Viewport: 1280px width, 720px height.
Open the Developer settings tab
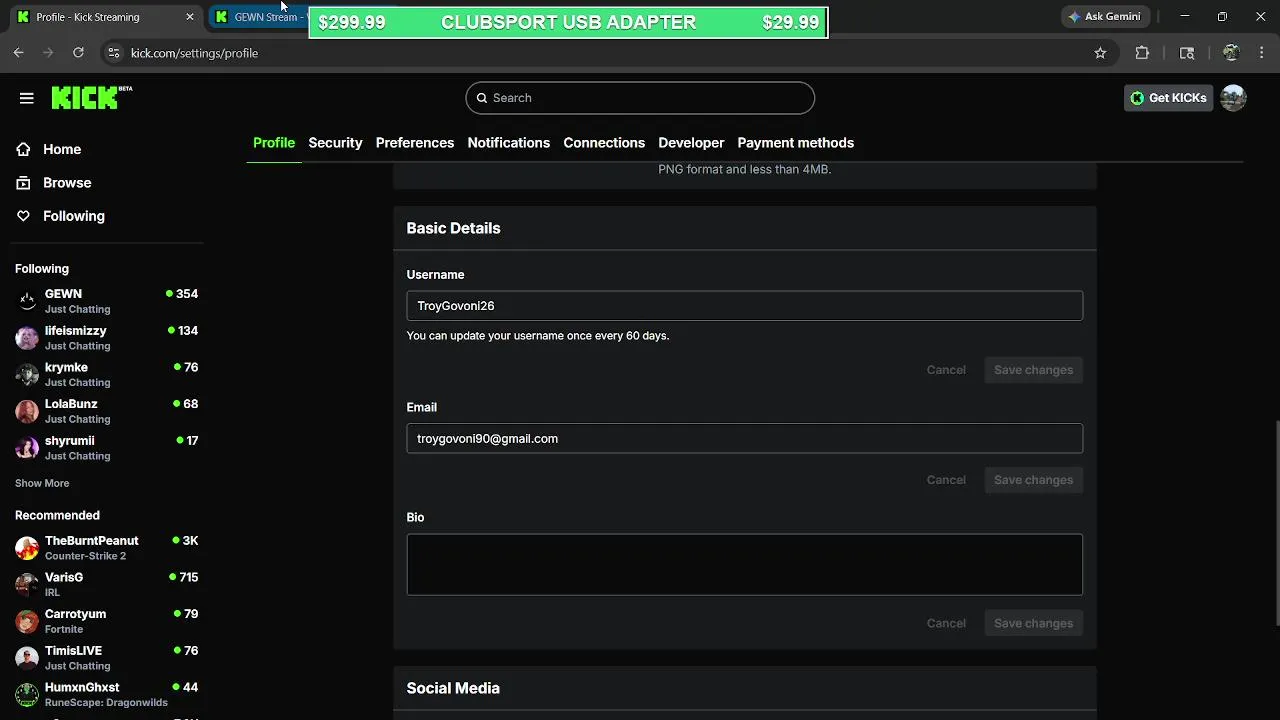(691, 143)
